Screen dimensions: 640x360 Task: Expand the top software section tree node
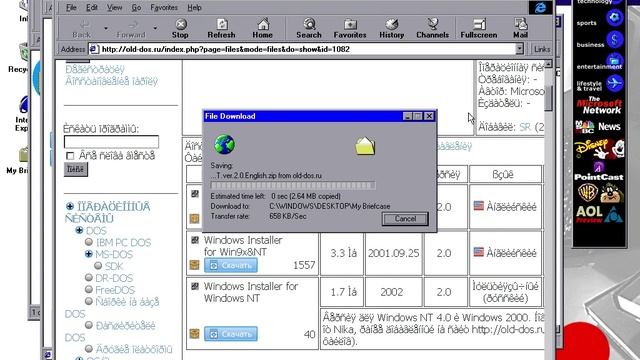70,207
